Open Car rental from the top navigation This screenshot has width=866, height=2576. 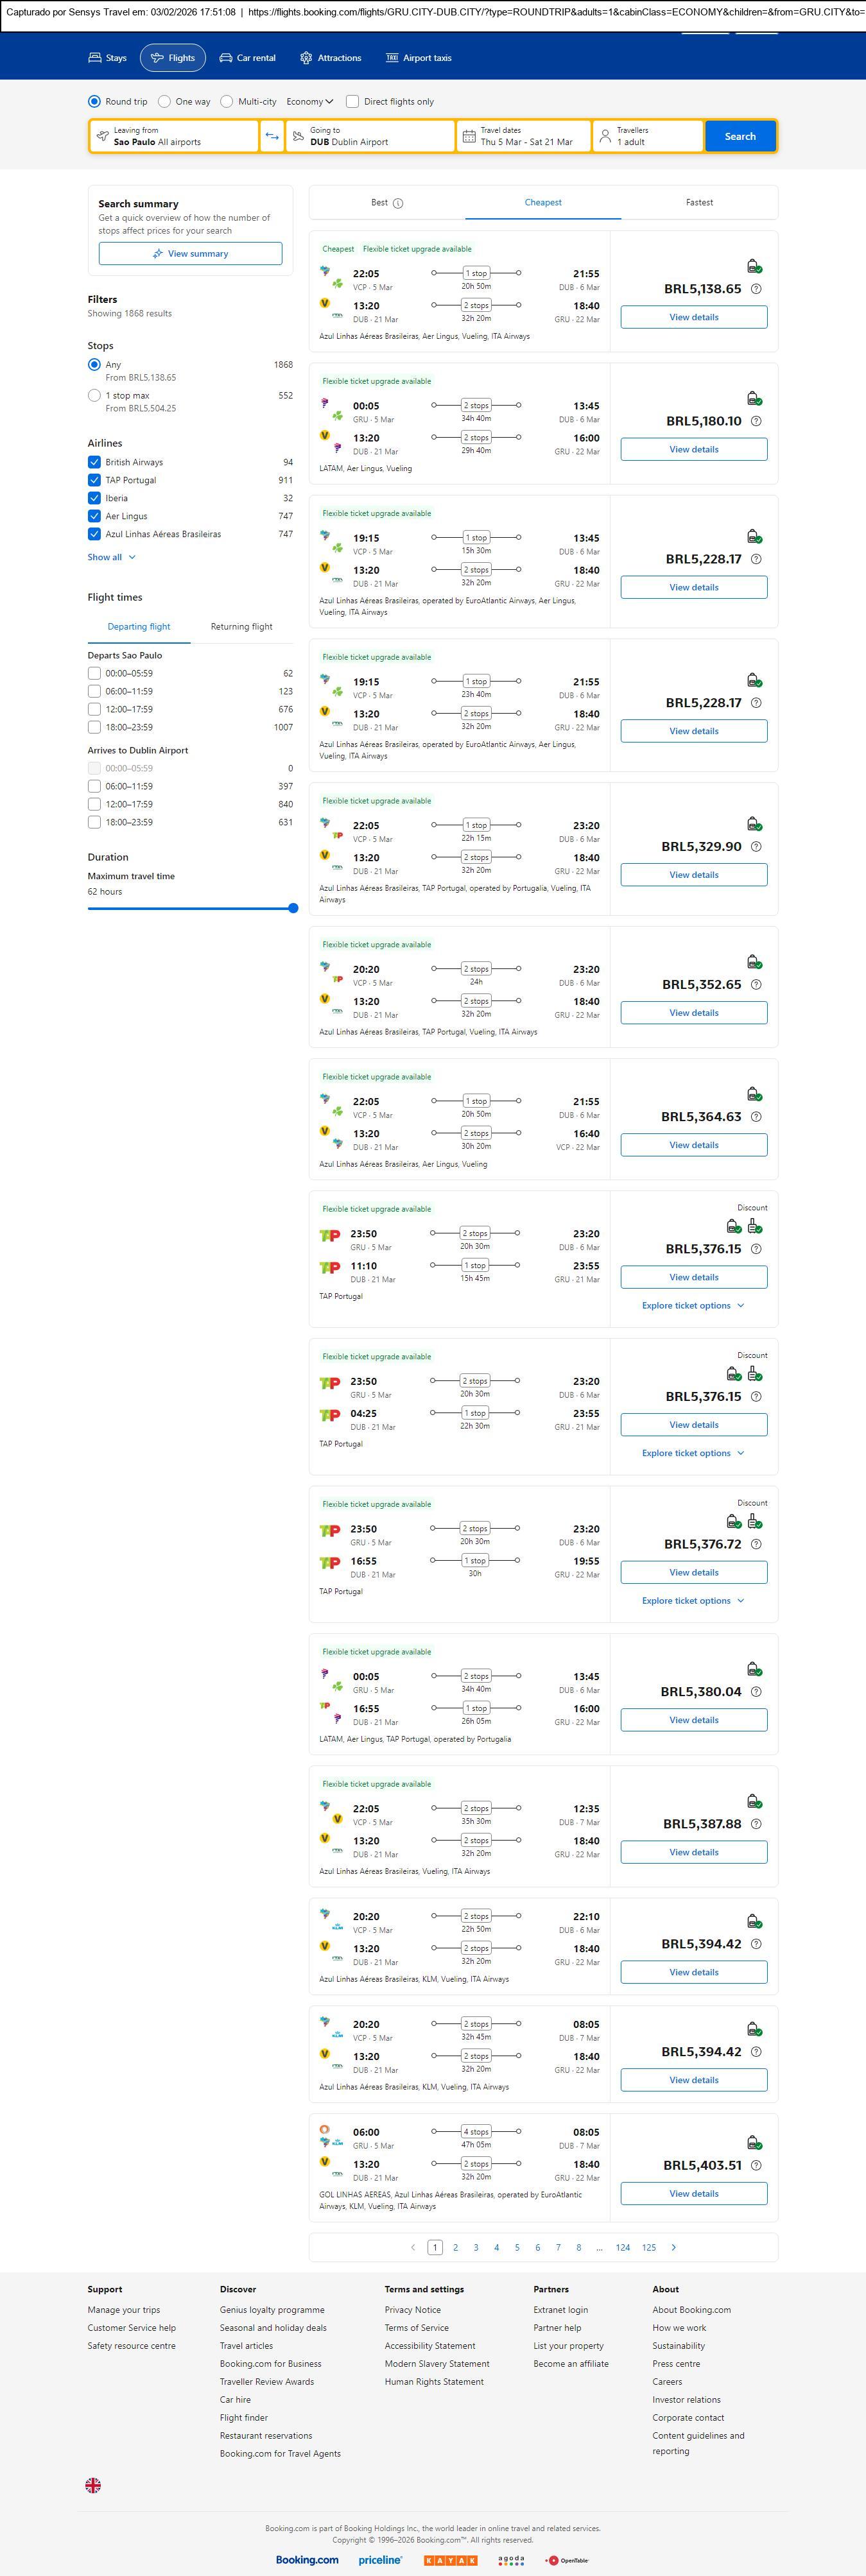247,58
